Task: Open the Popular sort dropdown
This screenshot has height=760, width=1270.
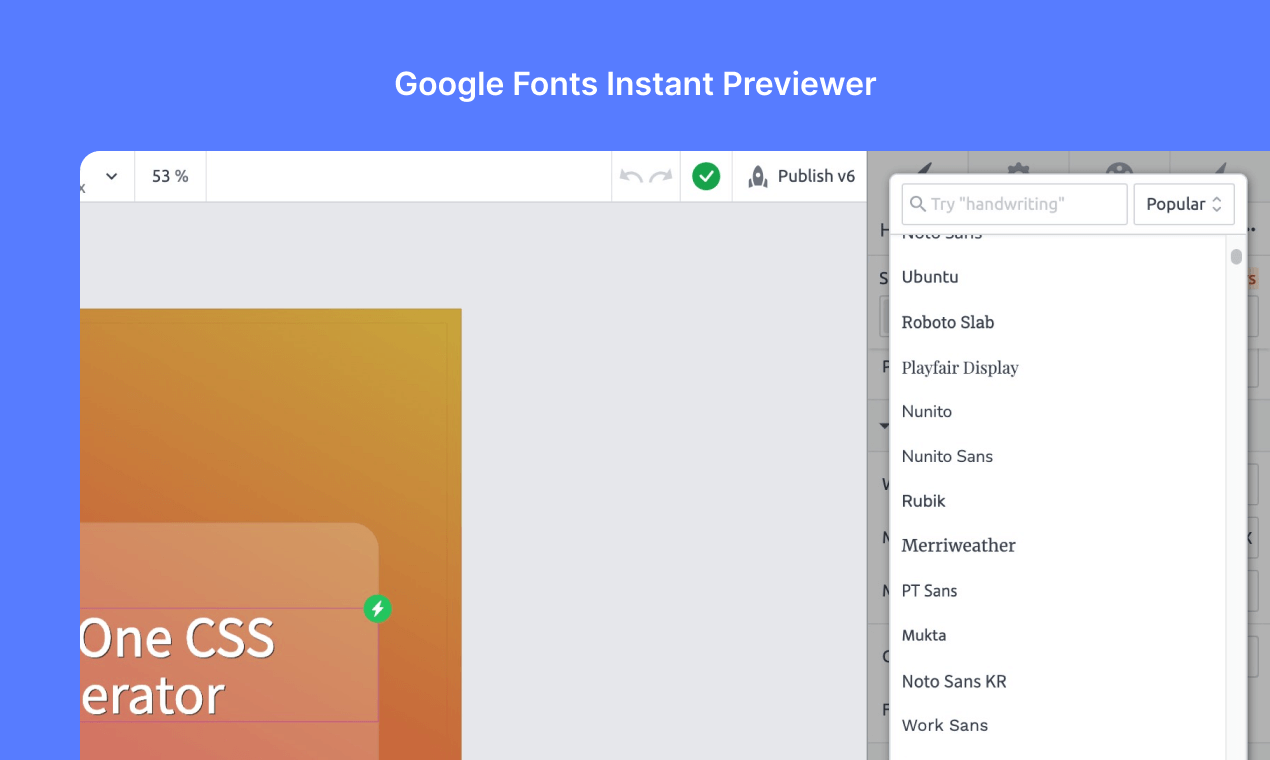Action: tap(1184, 204)
